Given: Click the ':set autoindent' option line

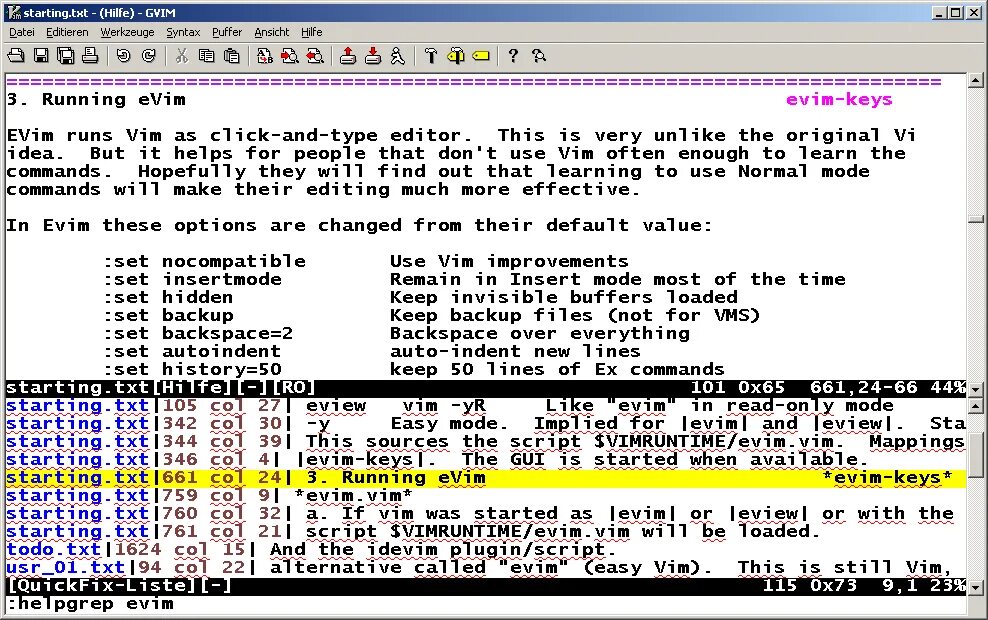Looking at the screenshot, I should (x=372, y=352).
